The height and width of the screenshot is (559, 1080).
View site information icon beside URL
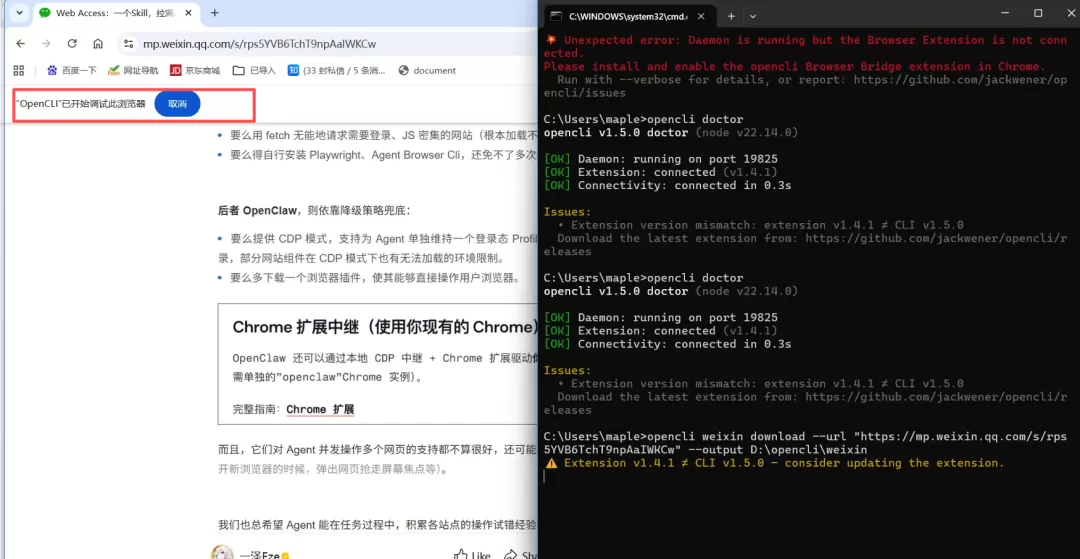click(128, 44)
